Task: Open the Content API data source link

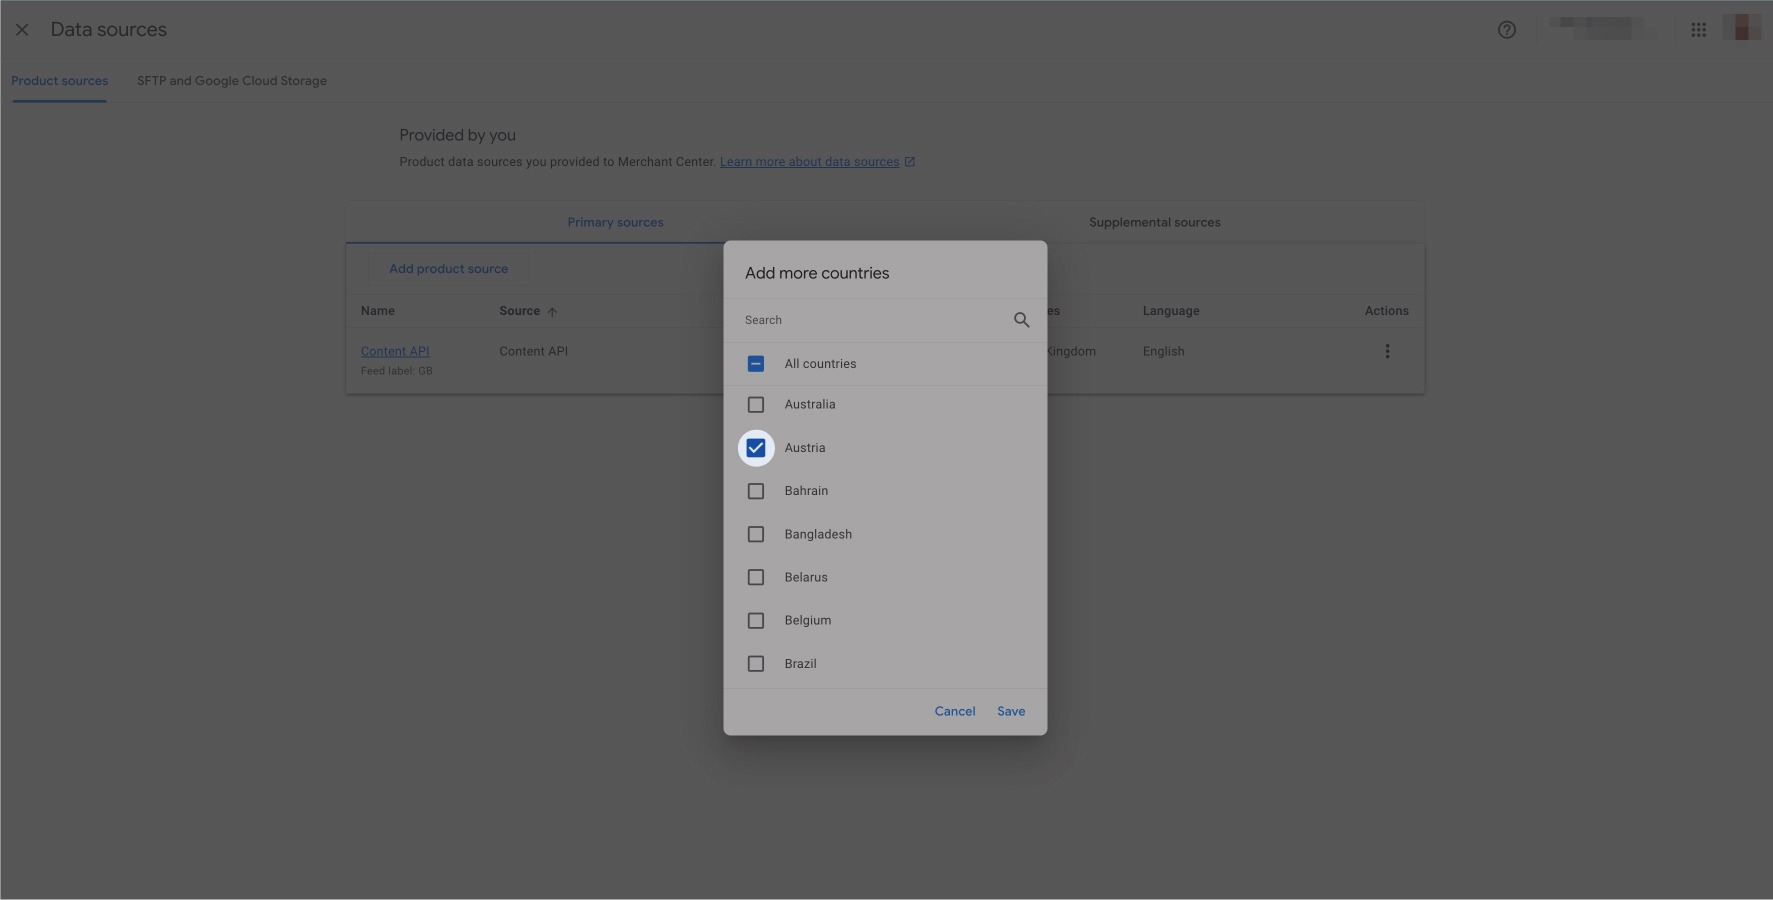Action: click(x=395, y=351)
